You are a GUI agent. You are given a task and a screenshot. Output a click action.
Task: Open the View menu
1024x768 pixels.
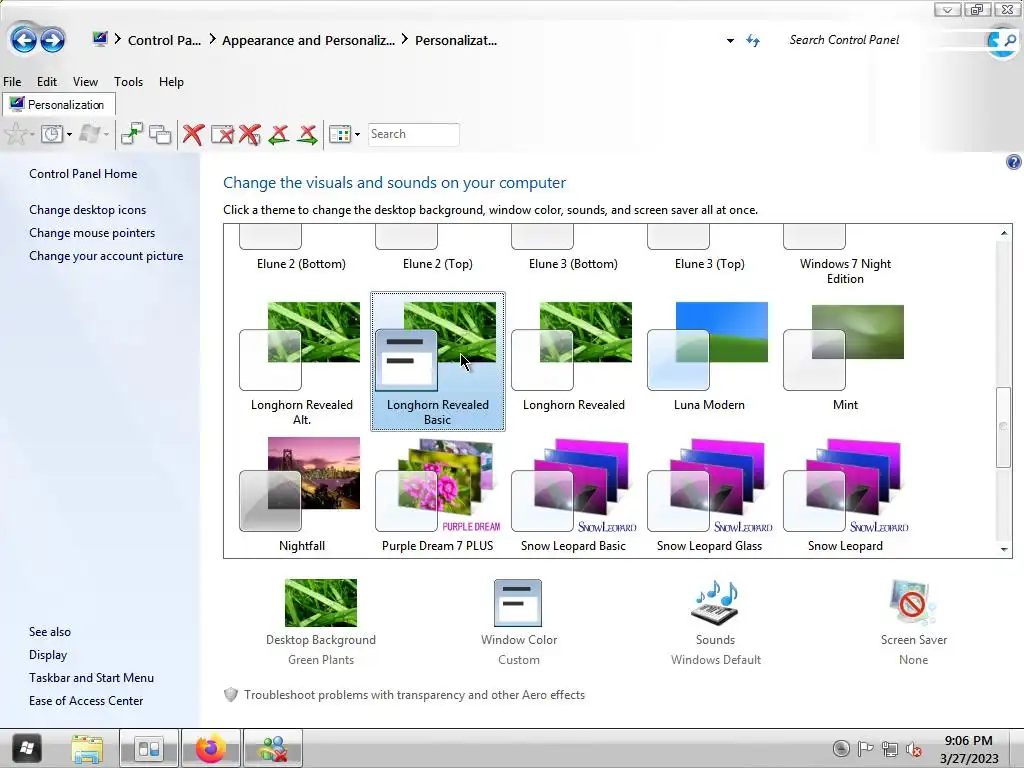85,82
